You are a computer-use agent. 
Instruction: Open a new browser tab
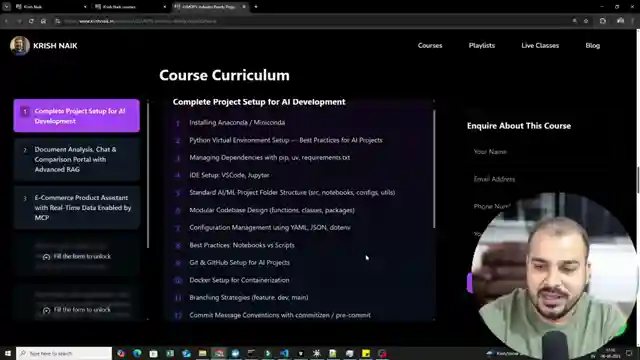(256, 7)
